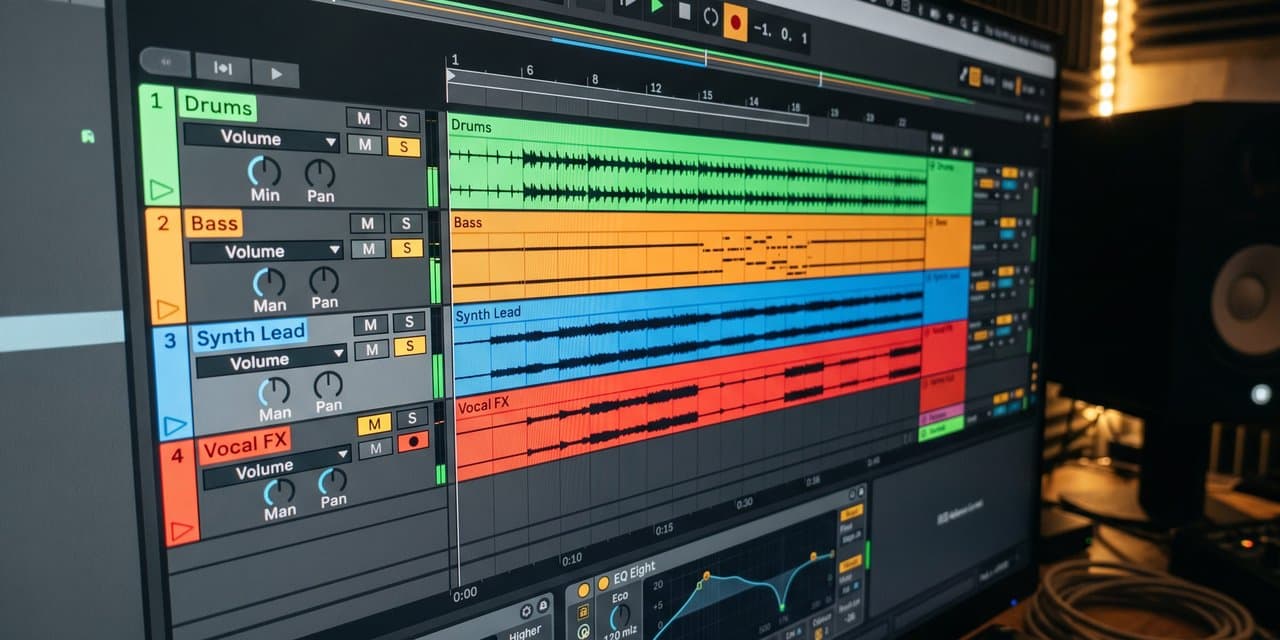Viewport: 1280px width, 640px height.
Task: Toggle the EQ Eight device activator circle
Action: [602, 582]
